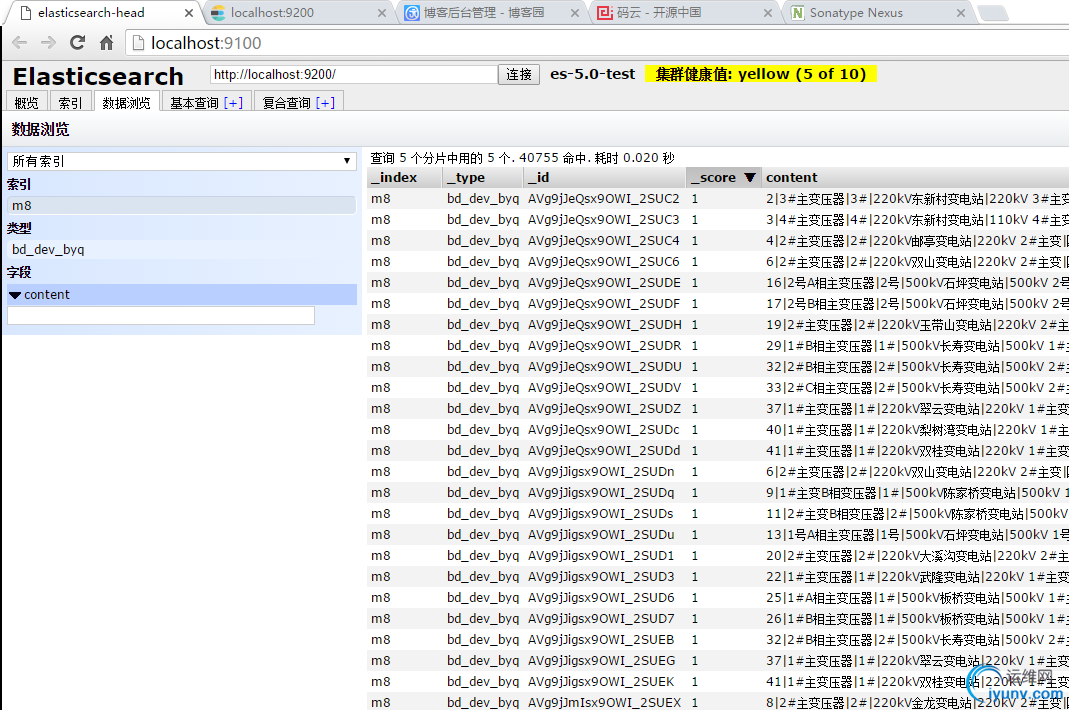Sort by content column header

[915, 177]
